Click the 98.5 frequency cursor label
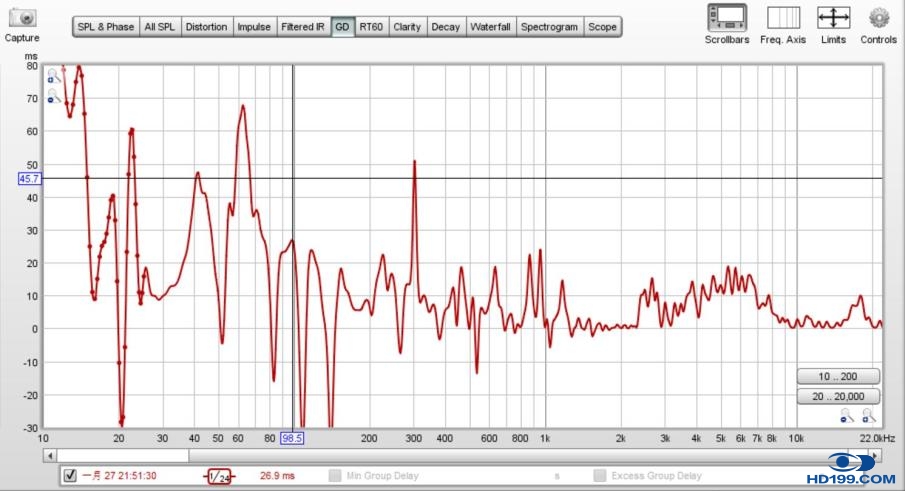This screenshot has width=905, height=491. pos(292,438)
